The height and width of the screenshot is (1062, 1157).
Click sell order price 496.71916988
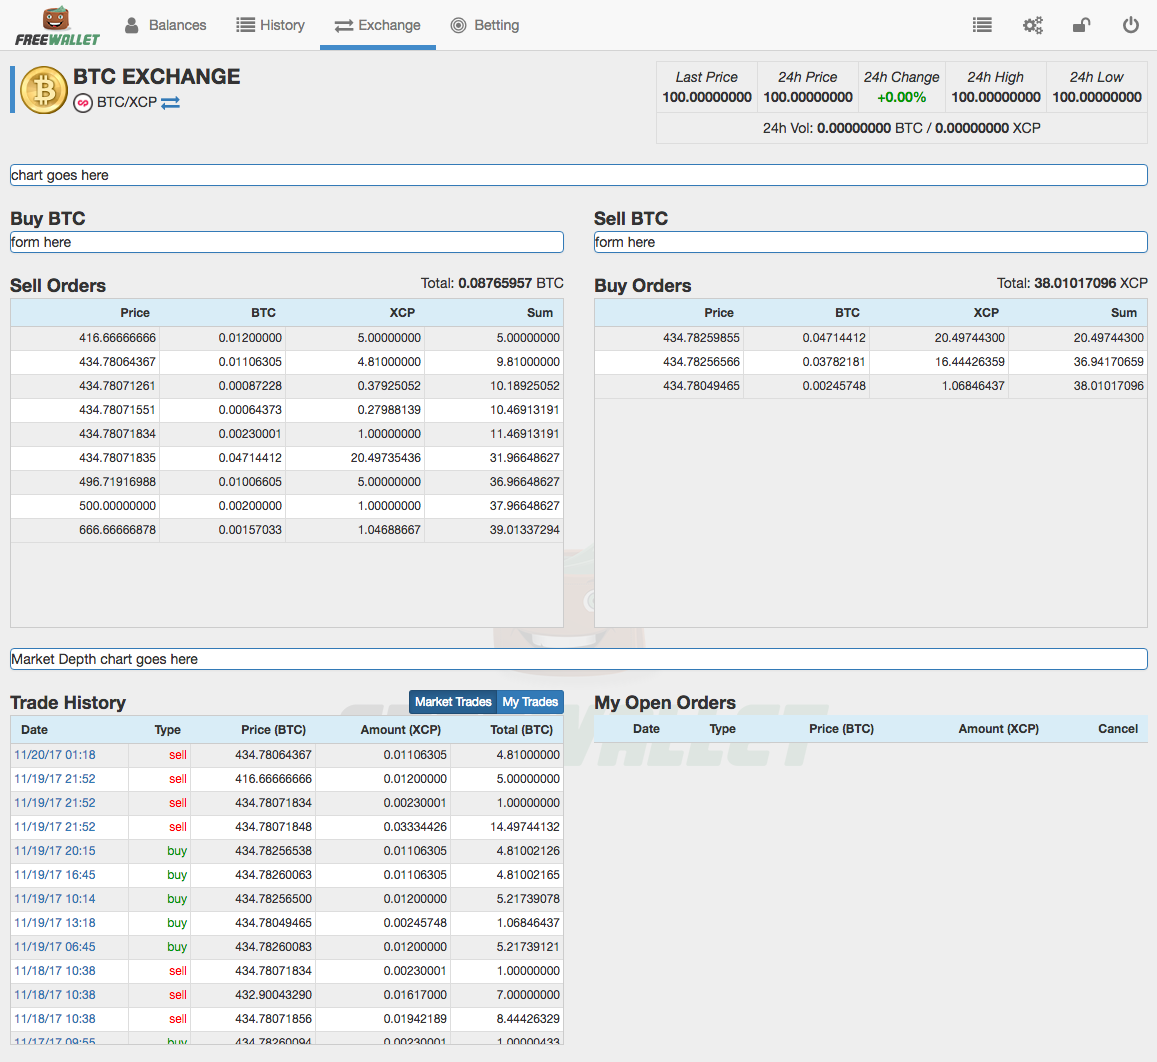click(x=117, y=482)
